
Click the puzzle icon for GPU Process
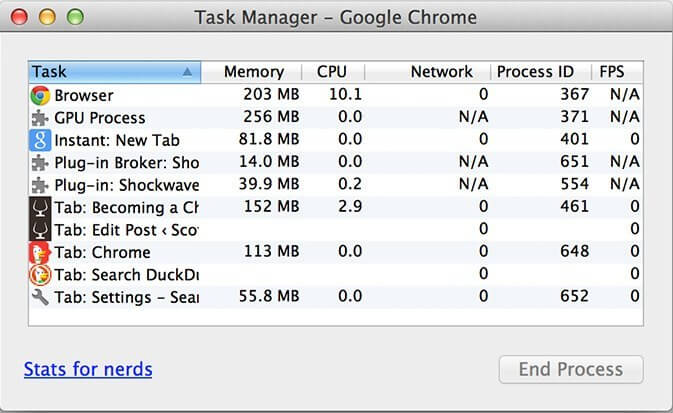tap(40, 118)
